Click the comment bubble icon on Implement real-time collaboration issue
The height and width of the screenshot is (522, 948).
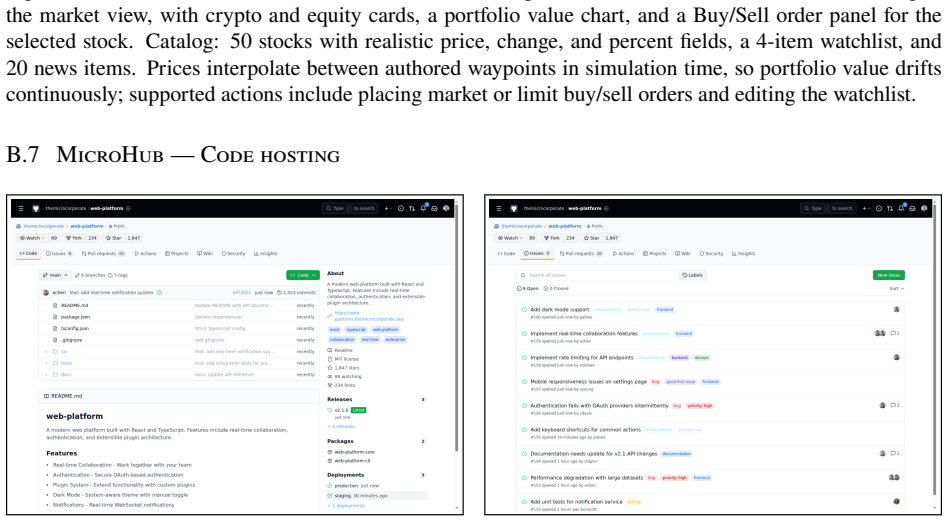pyautogui.click(x=893, y=333)
